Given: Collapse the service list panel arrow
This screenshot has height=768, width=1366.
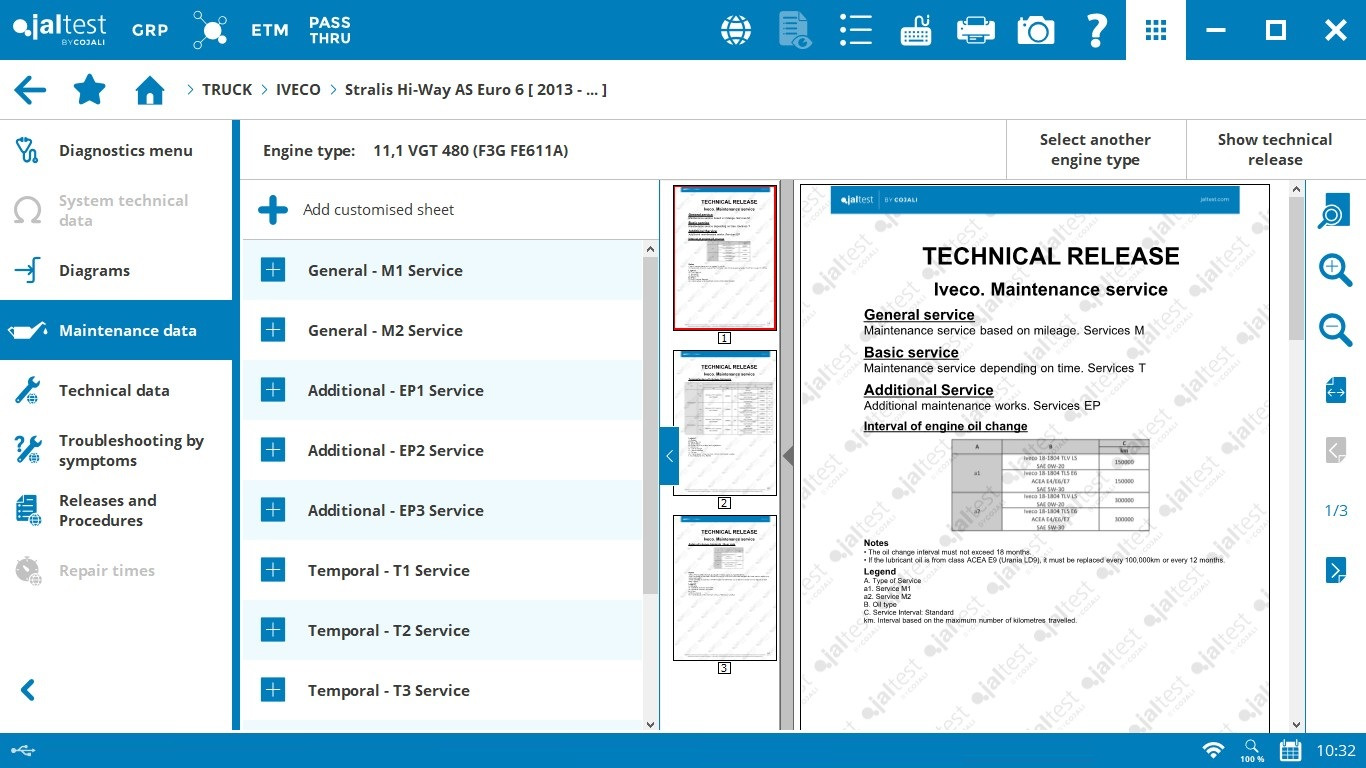Looking at the screenshot, I should click(x=669, y=456).
